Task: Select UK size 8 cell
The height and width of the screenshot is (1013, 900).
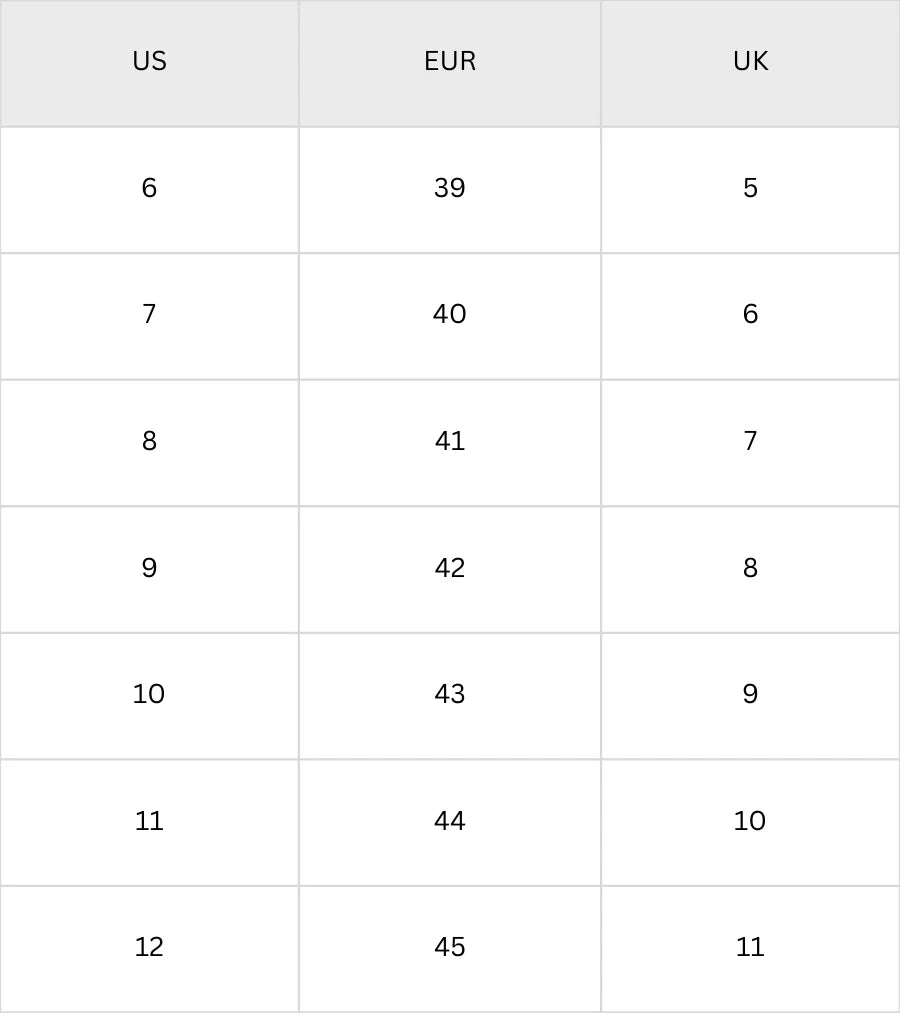Action: point(750,568)
